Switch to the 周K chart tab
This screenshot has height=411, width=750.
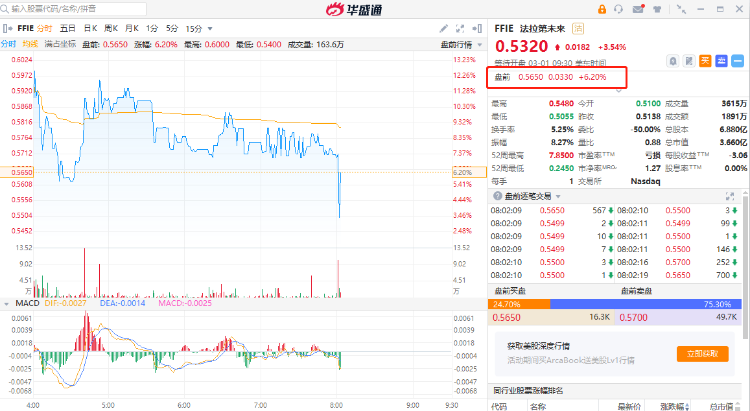coord(111,29)
